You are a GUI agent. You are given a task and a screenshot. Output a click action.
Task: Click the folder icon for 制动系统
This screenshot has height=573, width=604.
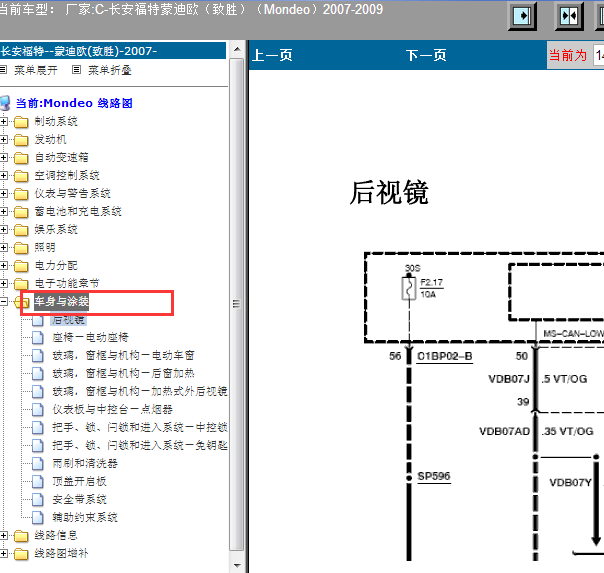[x=21, y=122]
